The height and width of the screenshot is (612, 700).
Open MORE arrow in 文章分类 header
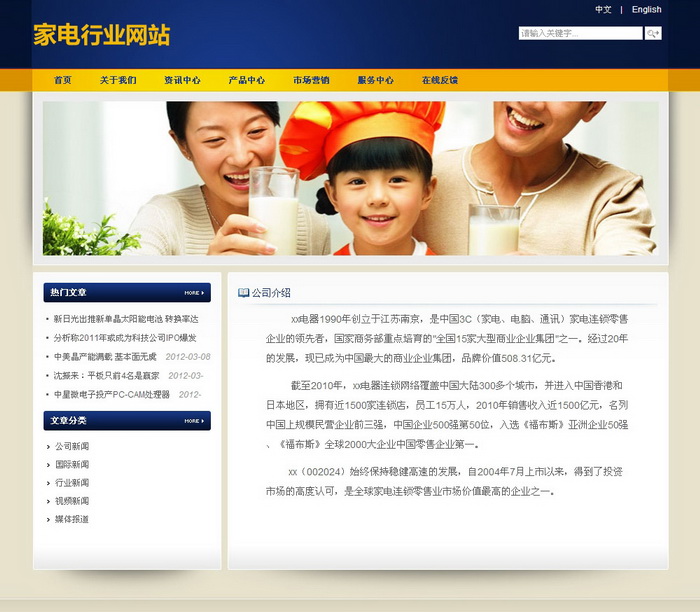pos(194,421)
